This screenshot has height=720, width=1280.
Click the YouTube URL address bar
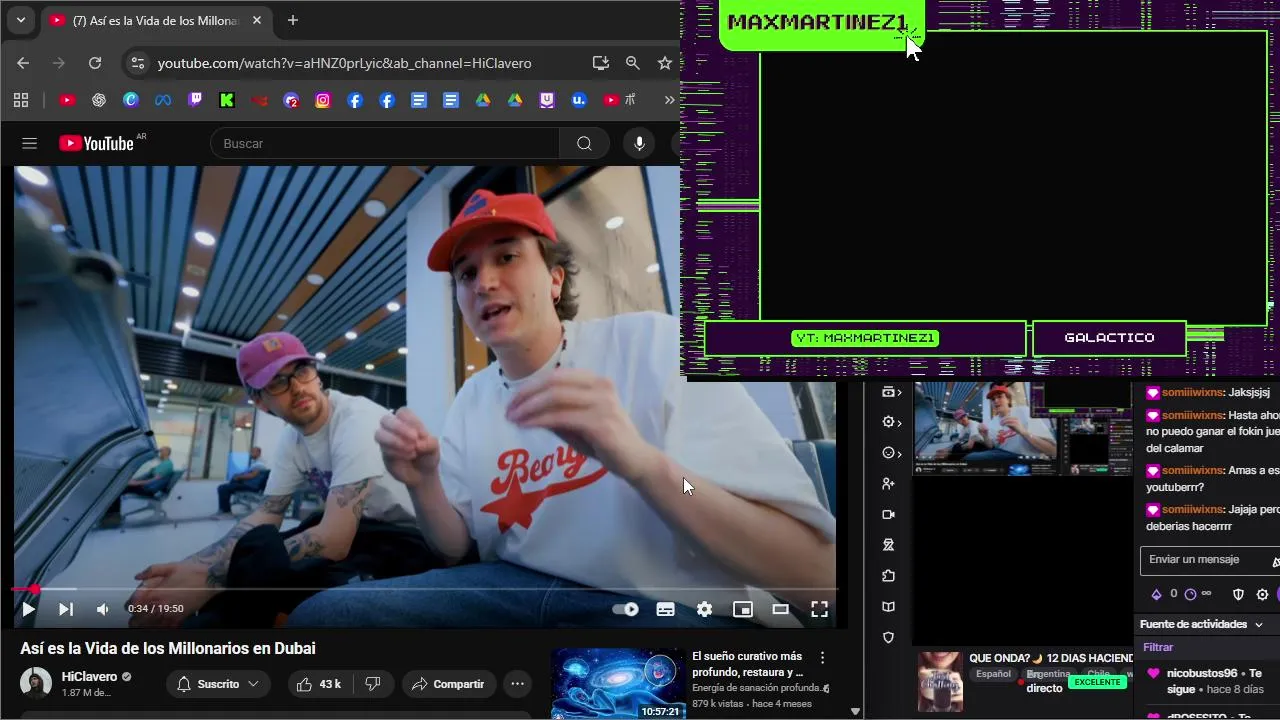pyautogui.click(x=345, y=63)
